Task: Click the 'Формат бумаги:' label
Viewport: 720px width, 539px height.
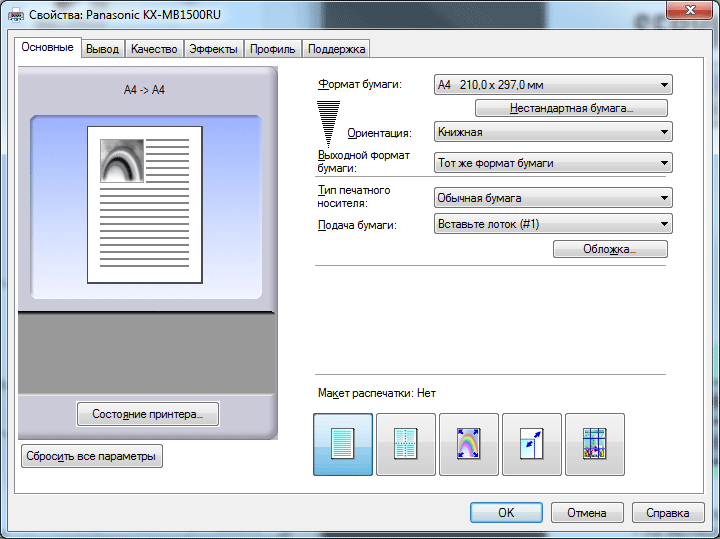Action: click(360, 84)
